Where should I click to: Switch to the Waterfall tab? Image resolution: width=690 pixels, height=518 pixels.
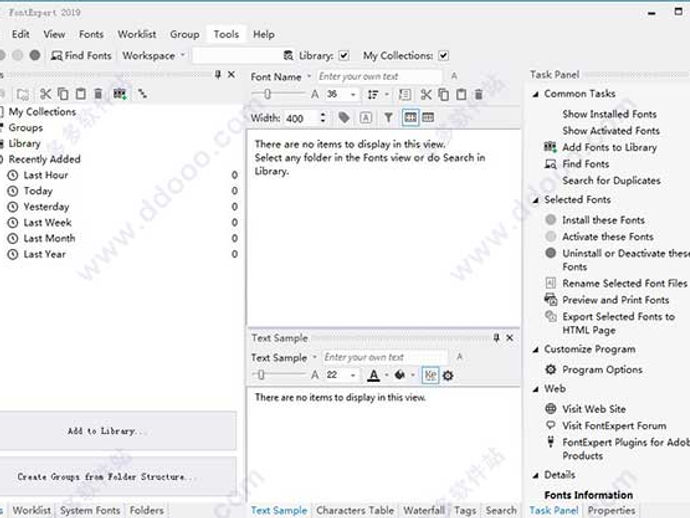tap(424, 511)
